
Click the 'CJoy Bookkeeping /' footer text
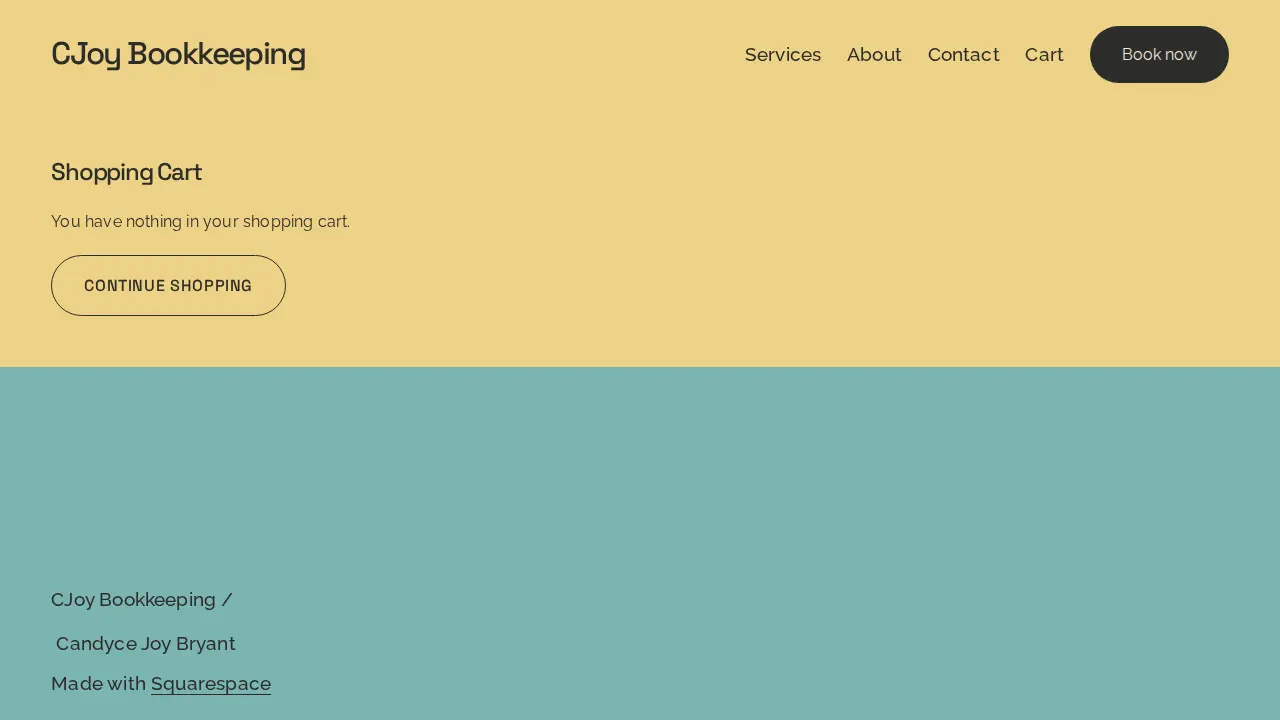[x=142, y=600]
